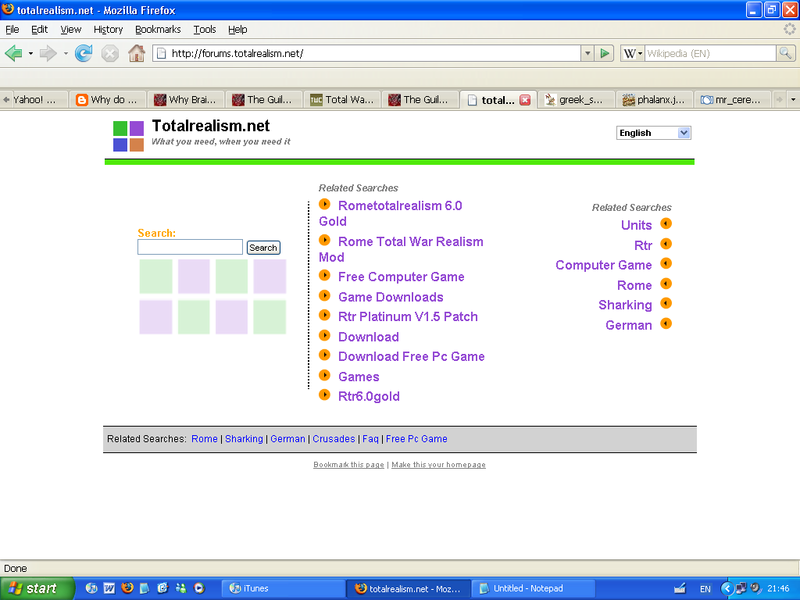Switch to the mr_cere... tab
800x600 pixels.
pyautogui.click(x=732, y=100)
